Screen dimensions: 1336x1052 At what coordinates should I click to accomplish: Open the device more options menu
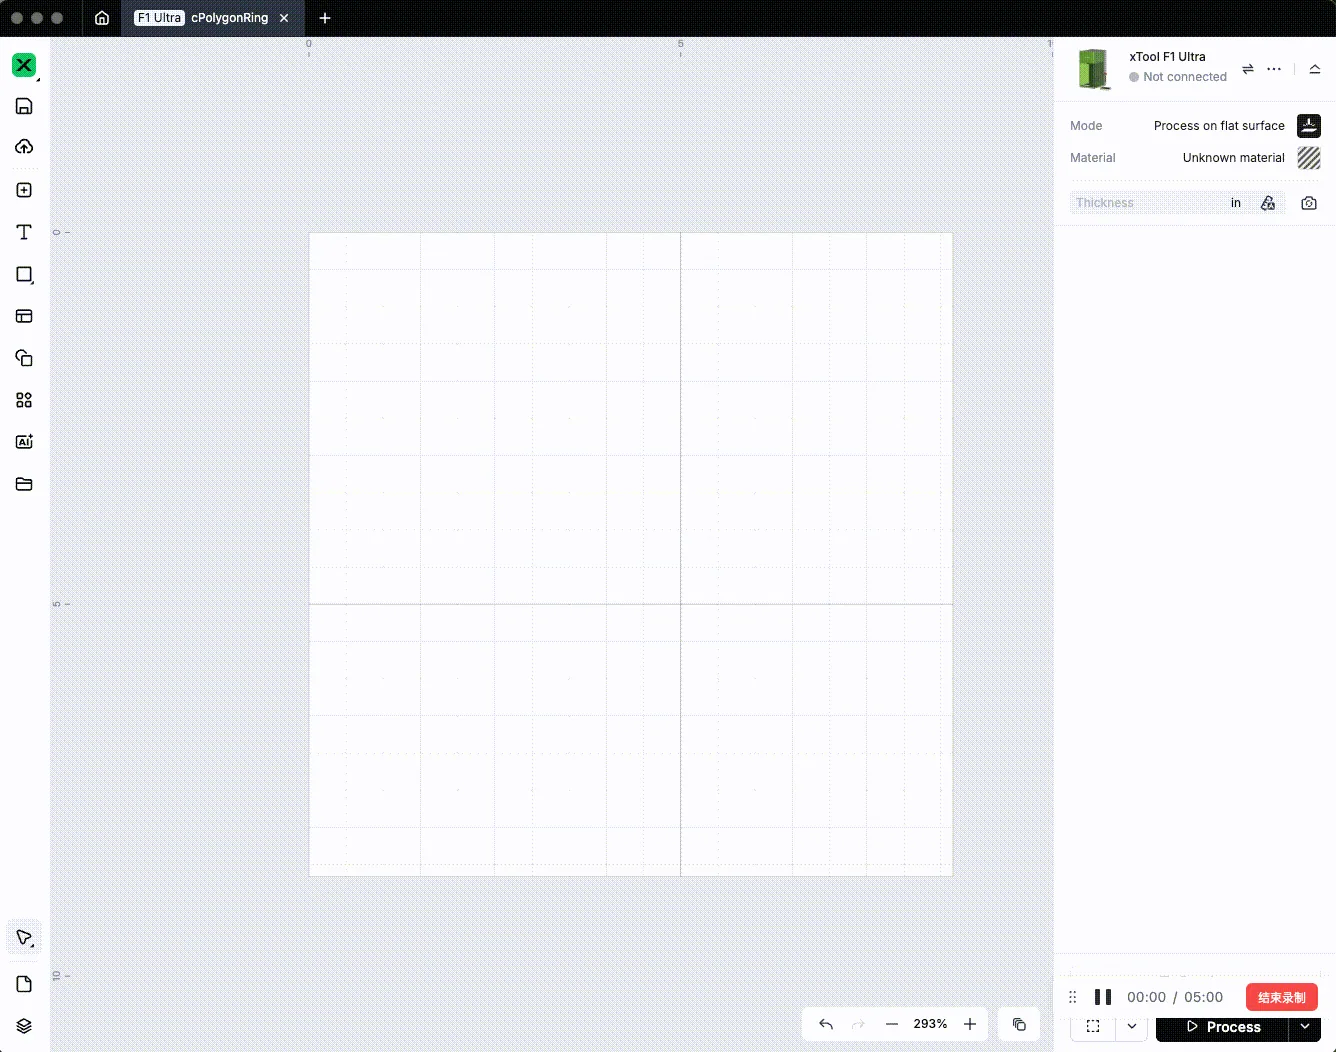pyautogui.click(x=1274, y=69)
